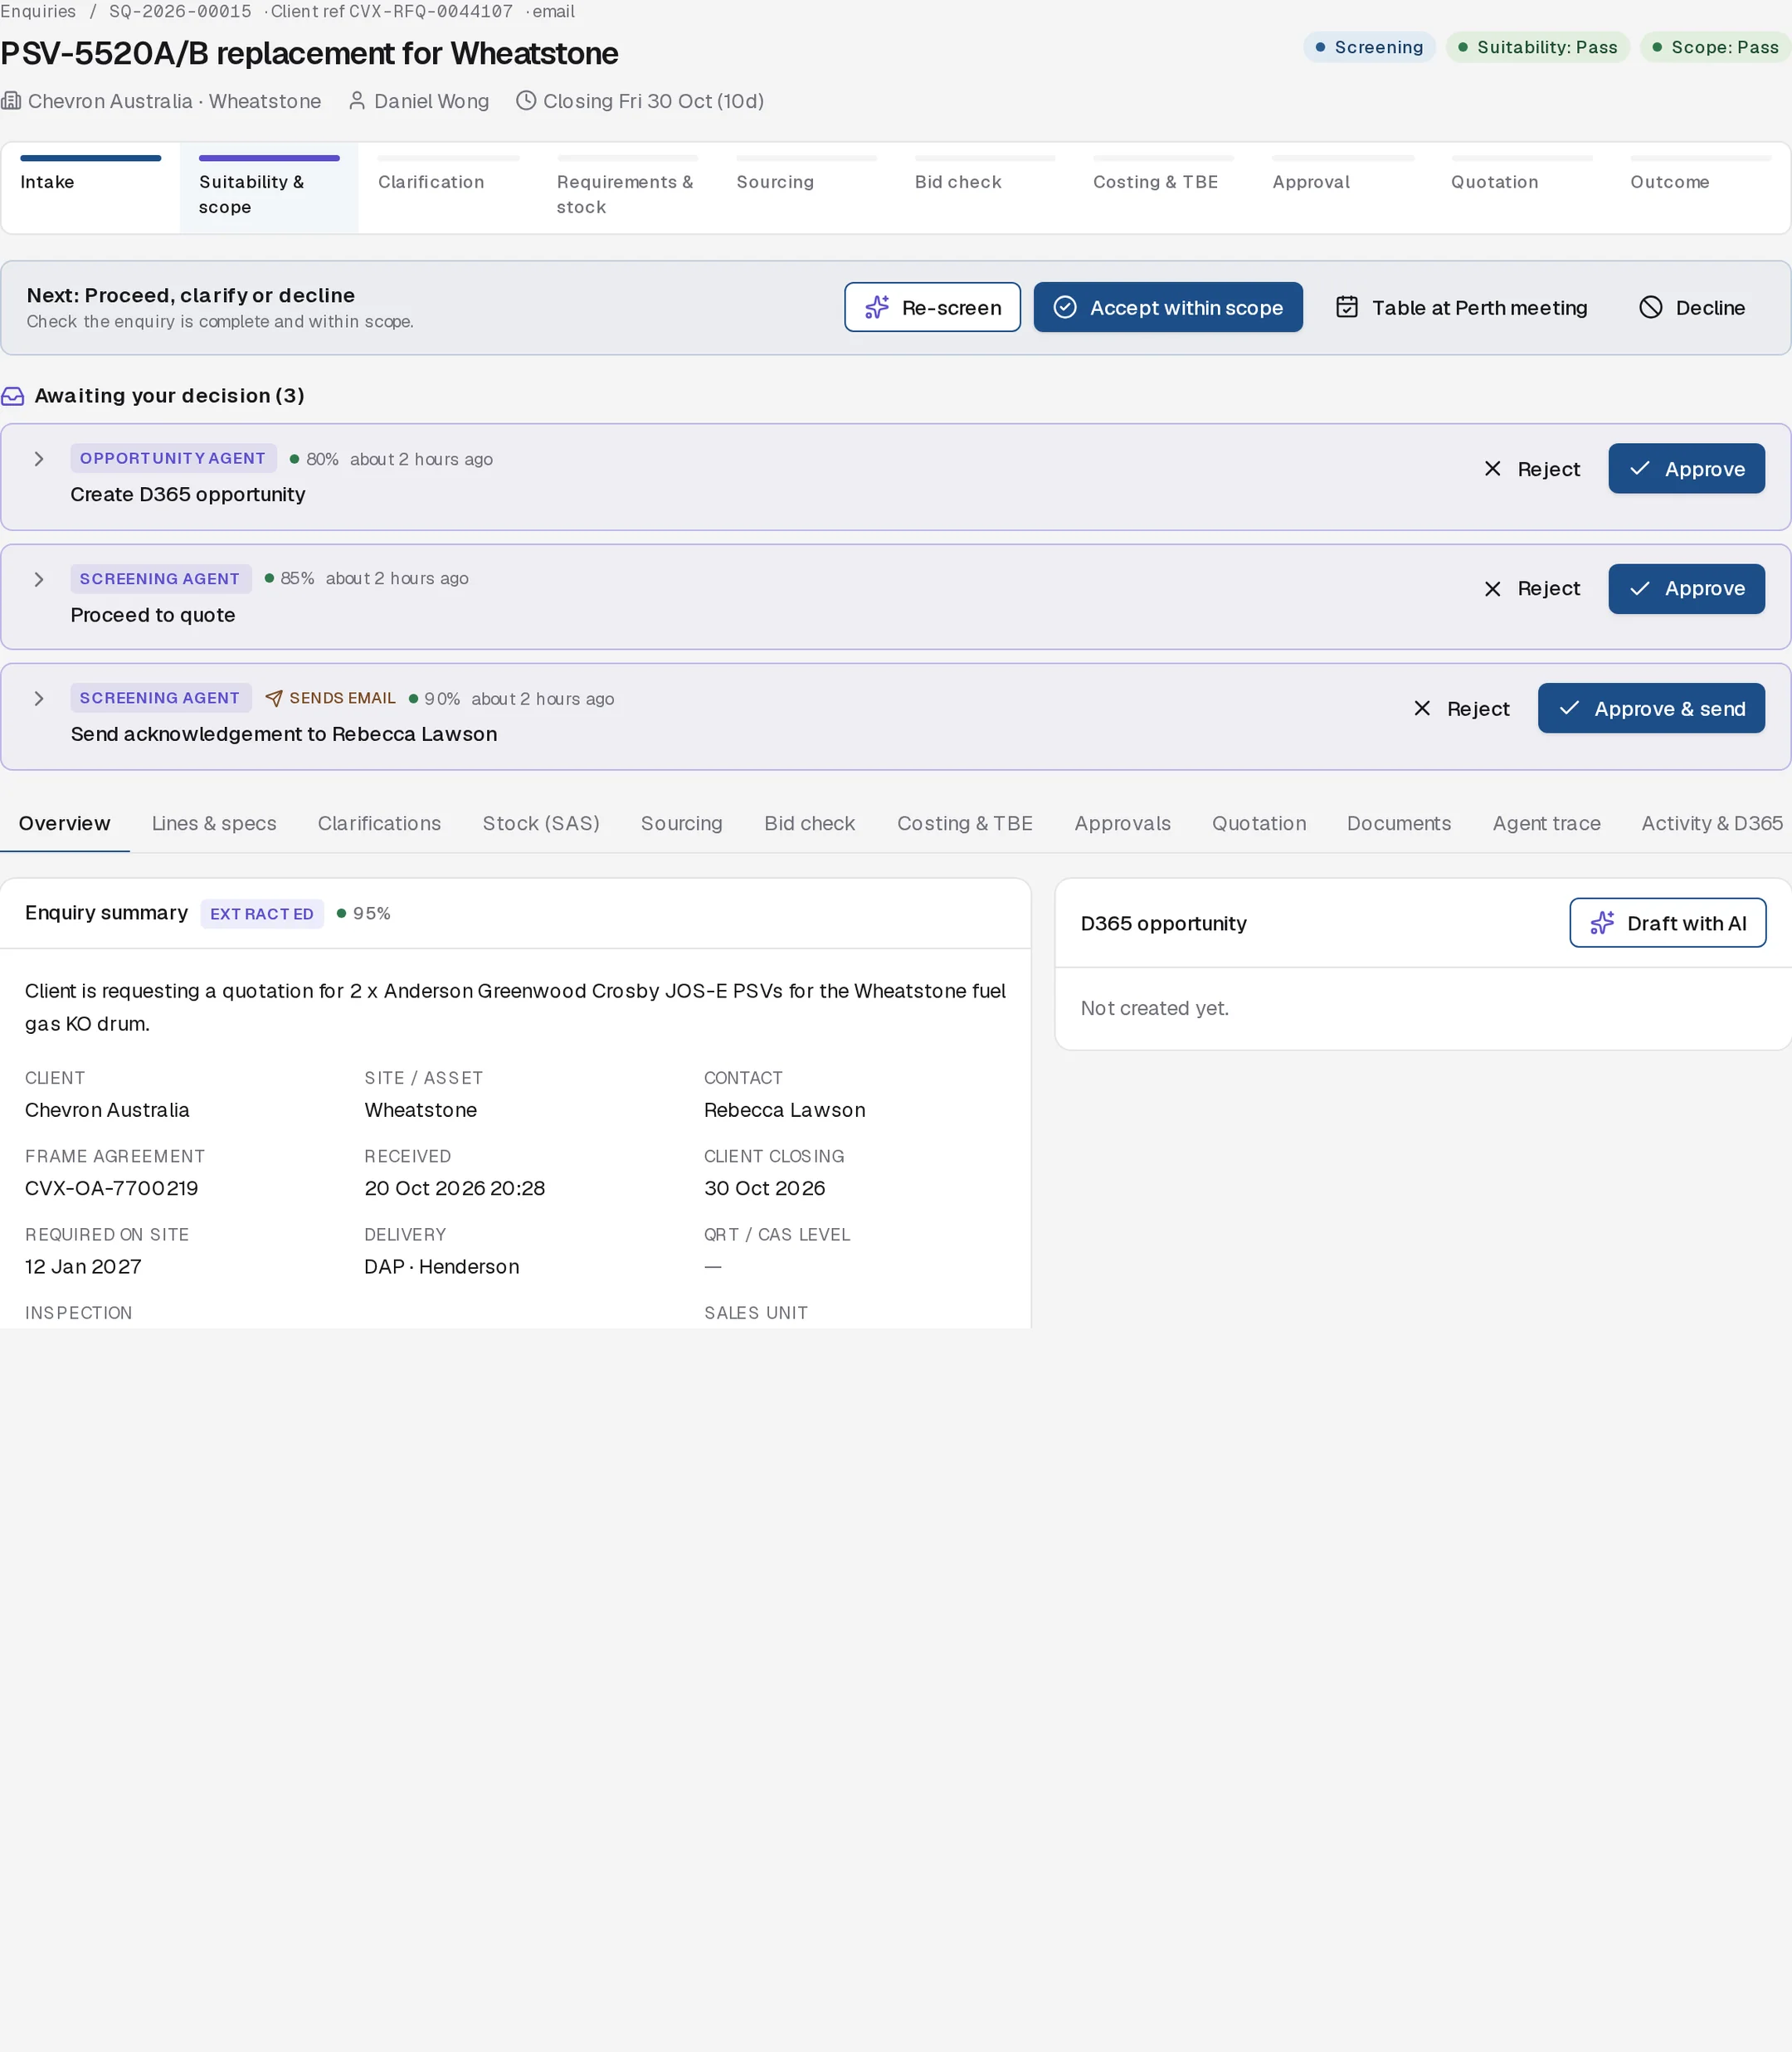
Task: Click the Re-screen button
Action: (932, 307)
